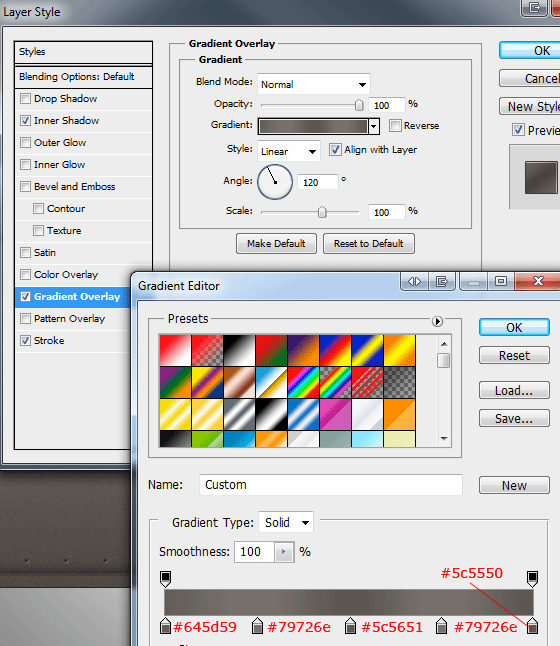Click the angle dial control
Viewport: 560px width, 646px height.
point(275,182)
